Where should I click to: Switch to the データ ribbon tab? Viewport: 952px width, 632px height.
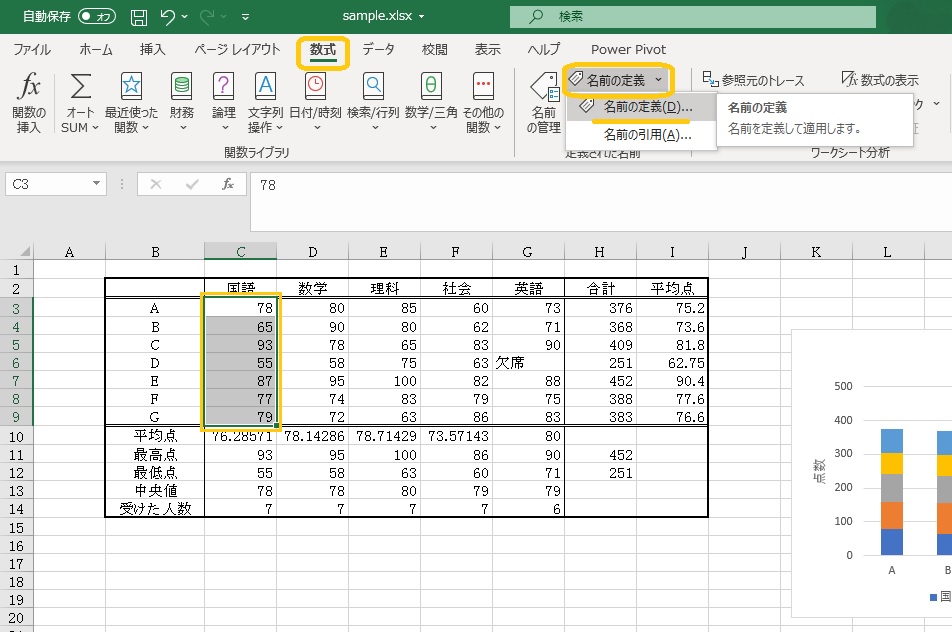click(378, 49)
